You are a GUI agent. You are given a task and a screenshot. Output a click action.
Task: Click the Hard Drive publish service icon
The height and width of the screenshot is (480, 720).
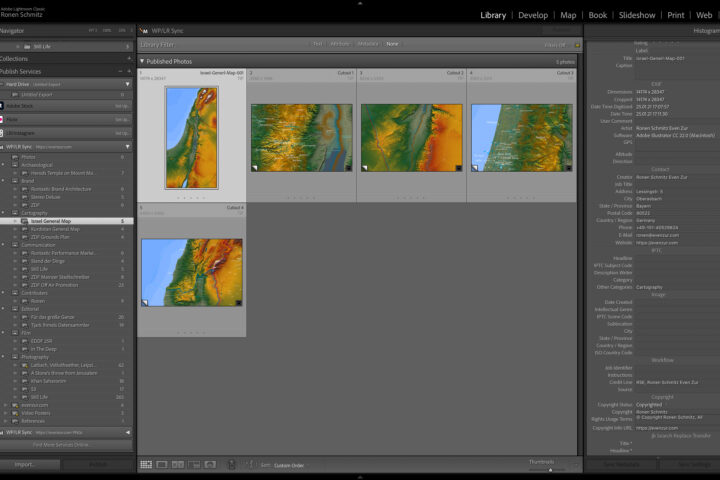pyautogui.click(x=2, y=84)
